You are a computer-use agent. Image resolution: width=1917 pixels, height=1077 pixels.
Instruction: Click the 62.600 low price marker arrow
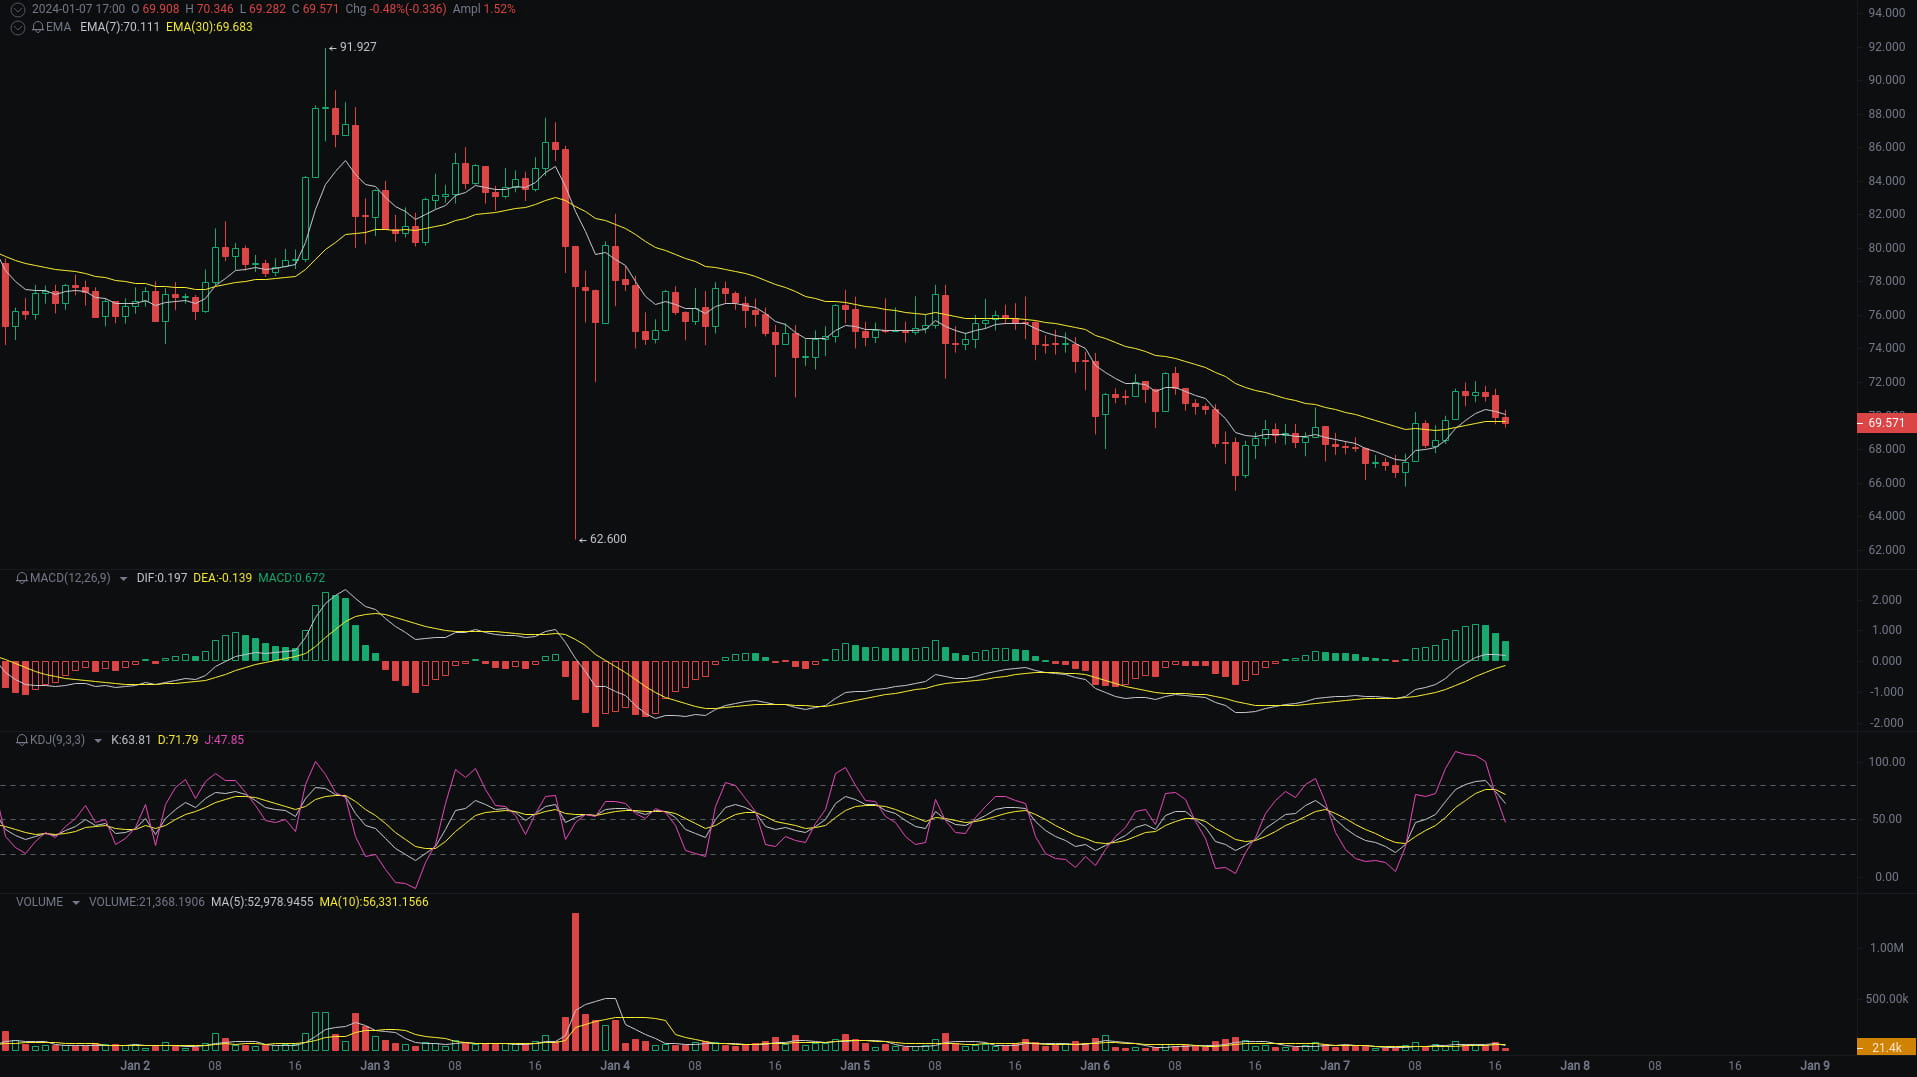point(582,539)
